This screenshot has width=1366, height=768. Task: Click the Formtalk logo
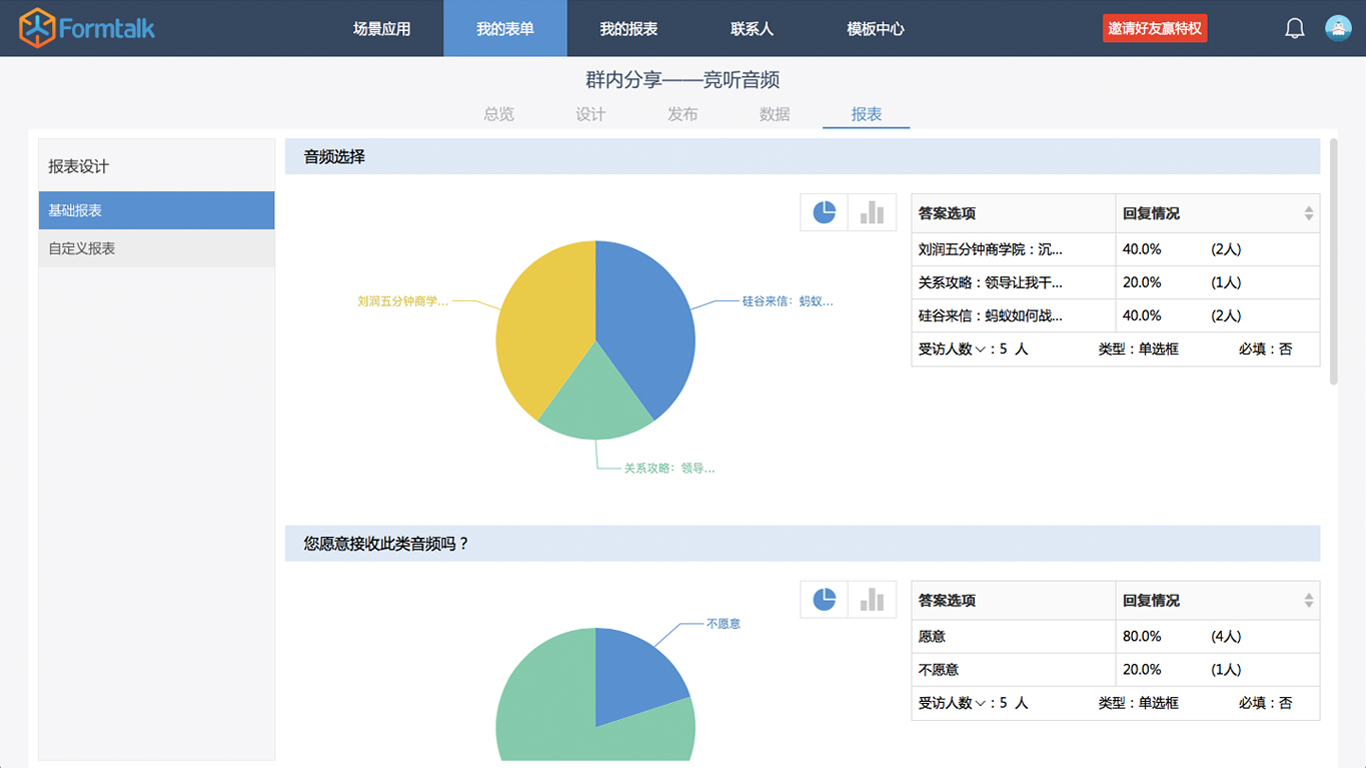[x=87, y=28]
